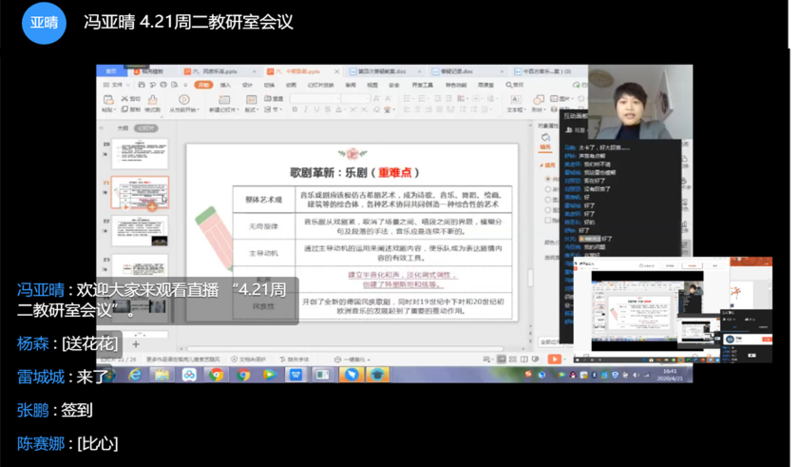The height and width of the screenshot is (467, 800).
Task: Click the orange slideshow play button
Action: tap(554, 359)
